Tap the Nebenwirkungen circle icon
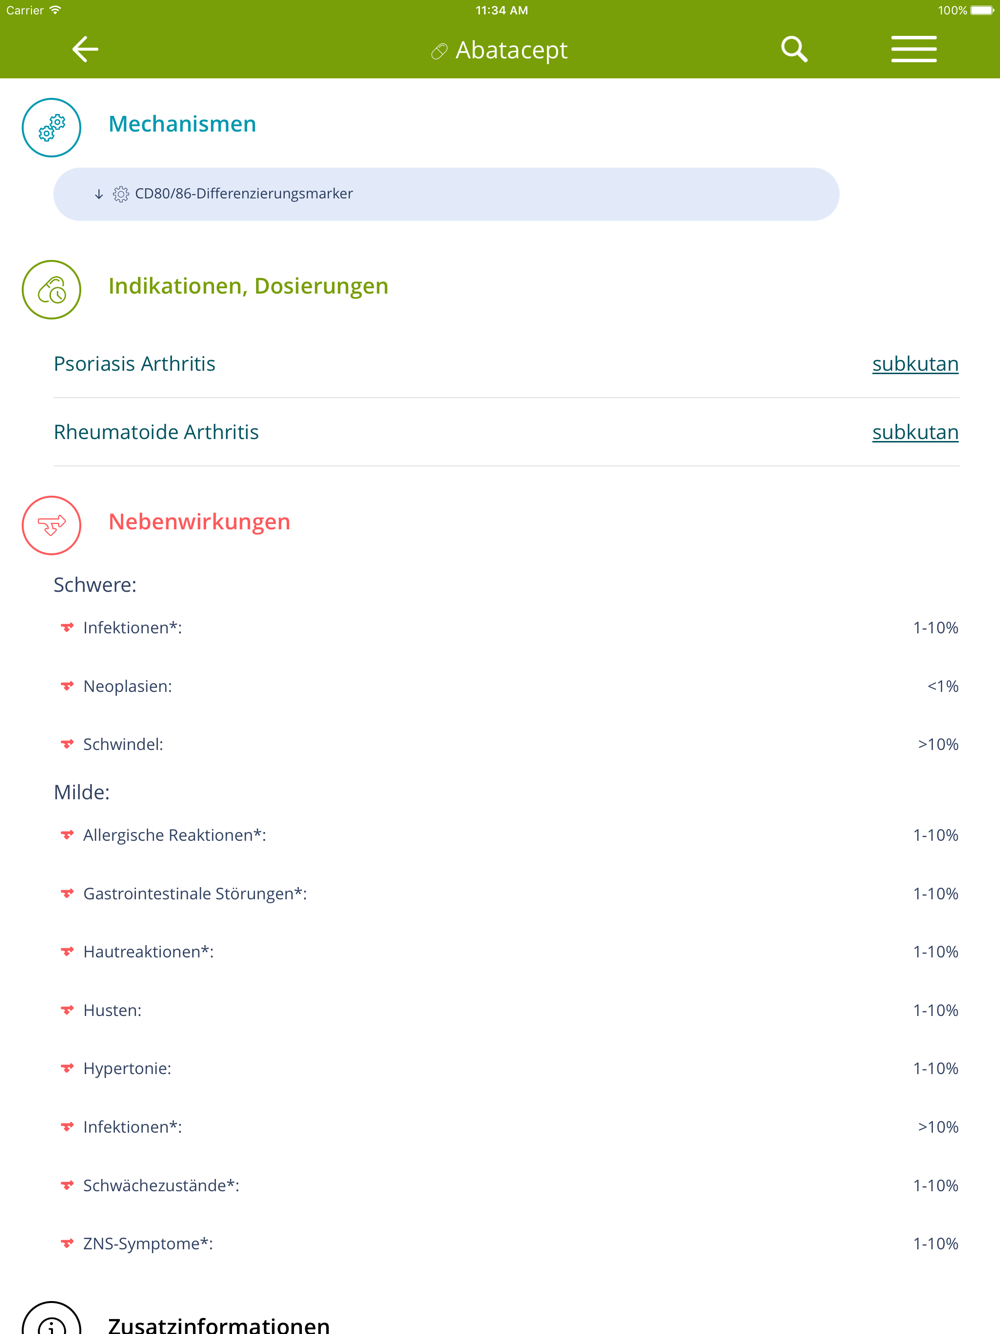This screenshot has width=1000, height=1334. (x=52, y=525)
